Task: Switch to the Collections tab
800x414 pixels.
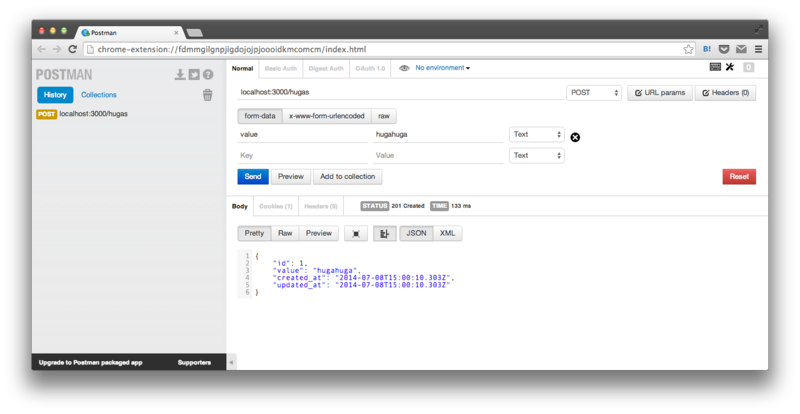Action: coord(98,95)
